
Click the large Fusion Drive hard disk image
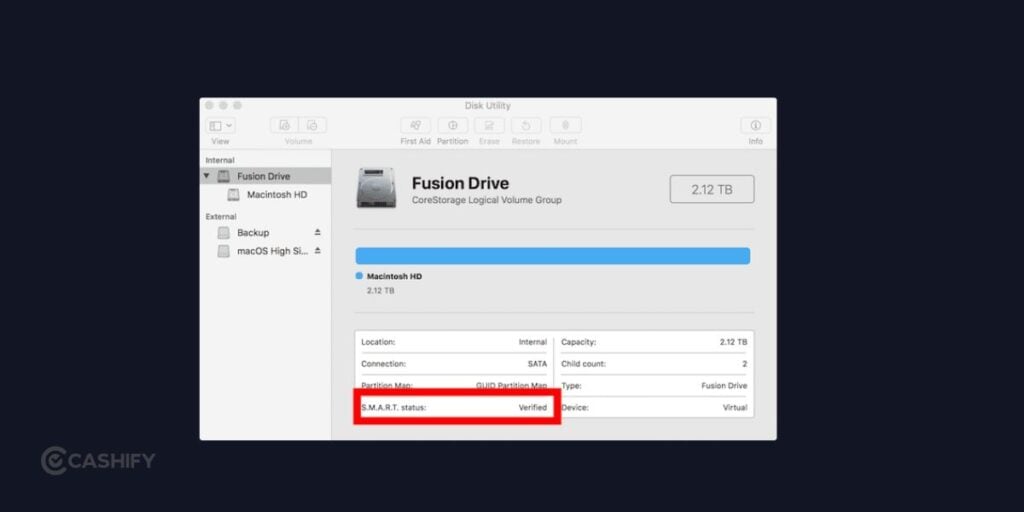[376, 188]
